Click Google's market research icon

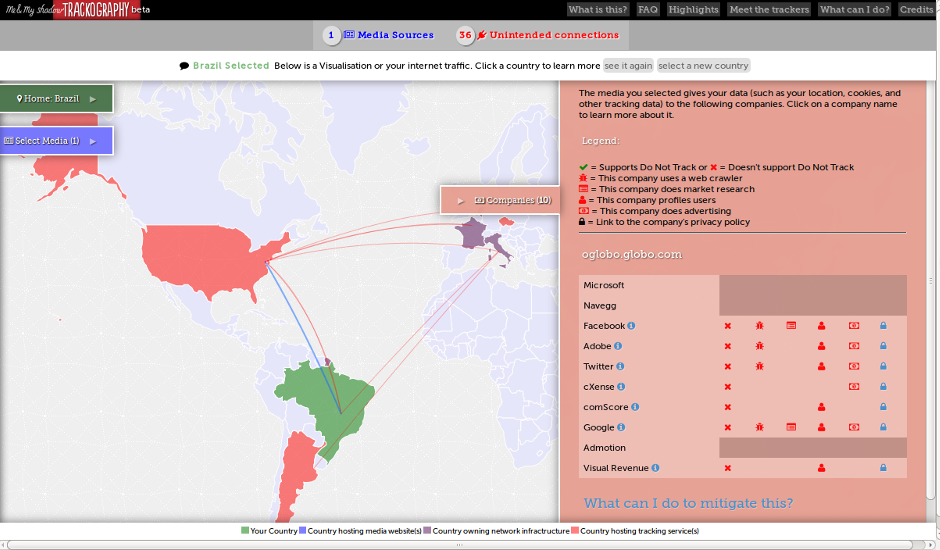791,427
